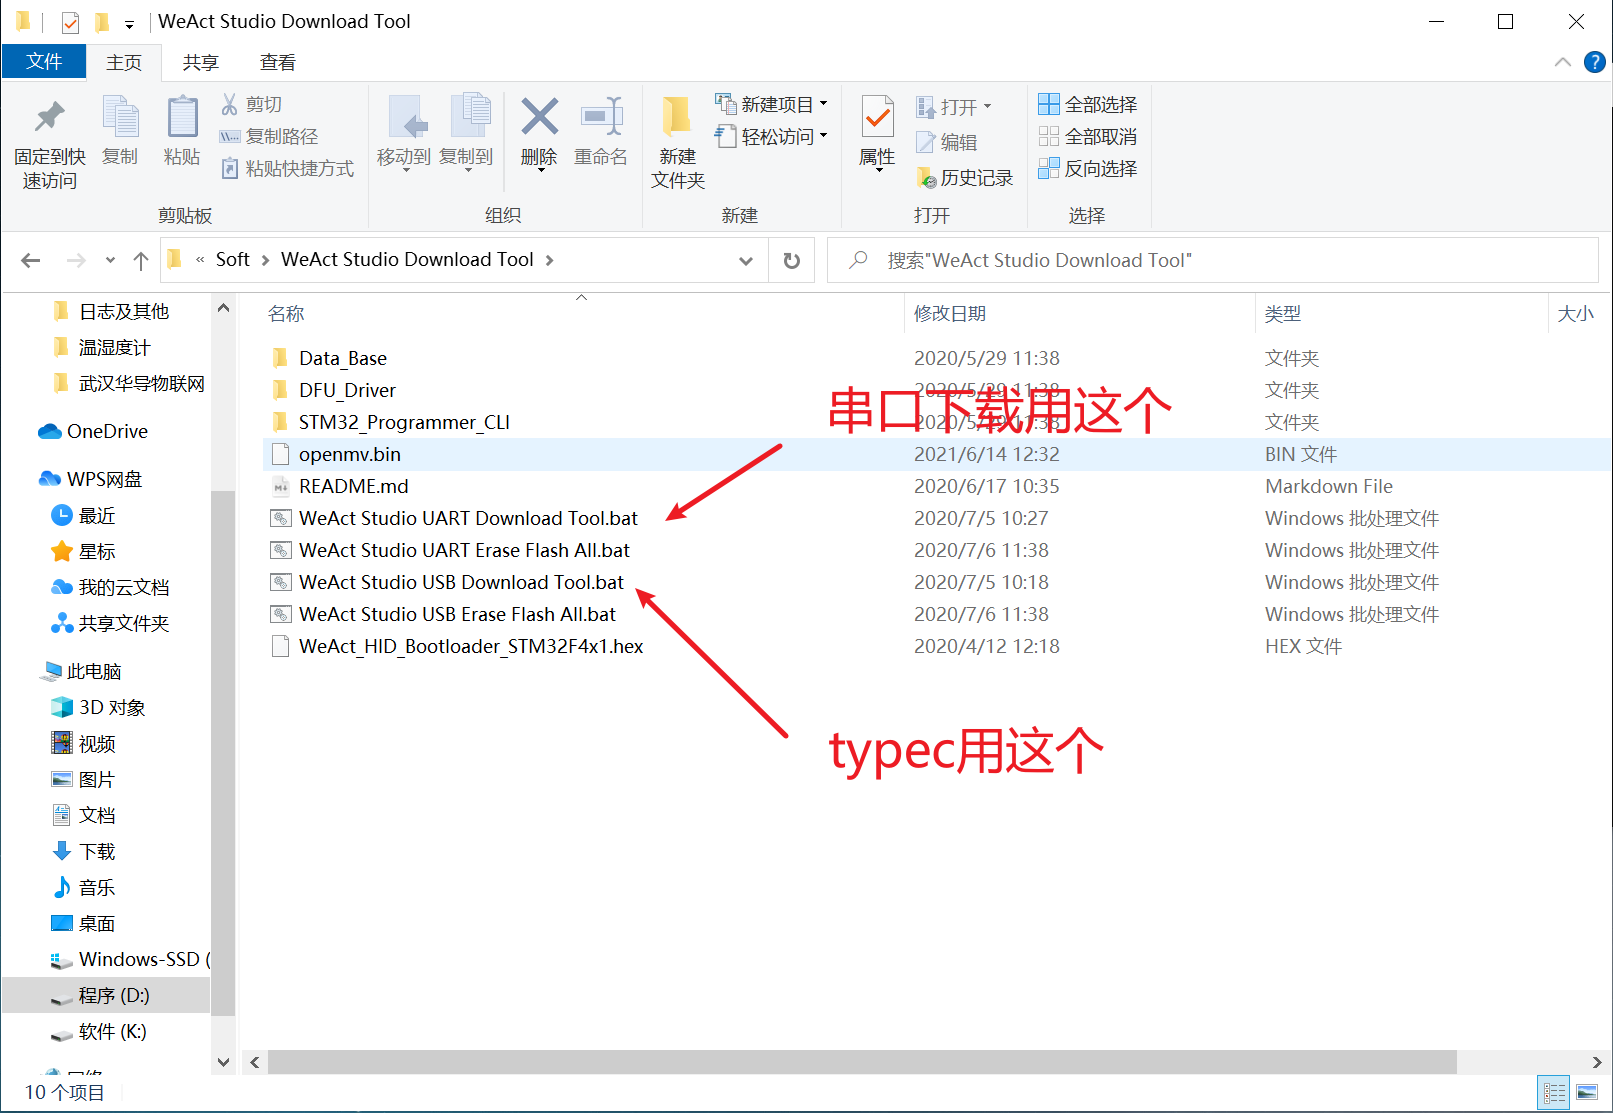This screenshot has width=1613, height=1113.
Task: Open OneDrive in navigation pane
Action: (107, 431)
